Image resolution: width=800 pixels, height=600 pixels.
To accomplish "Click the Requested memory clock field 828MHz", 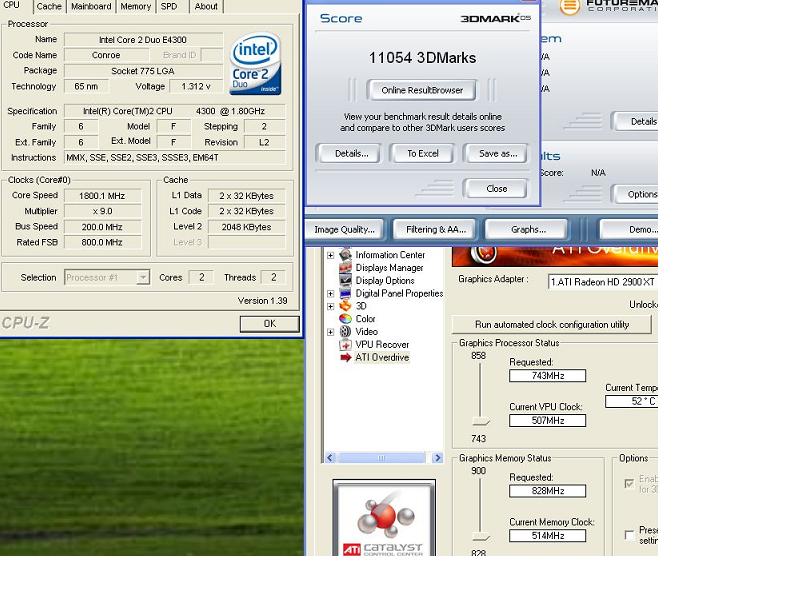I will point(547,491).
